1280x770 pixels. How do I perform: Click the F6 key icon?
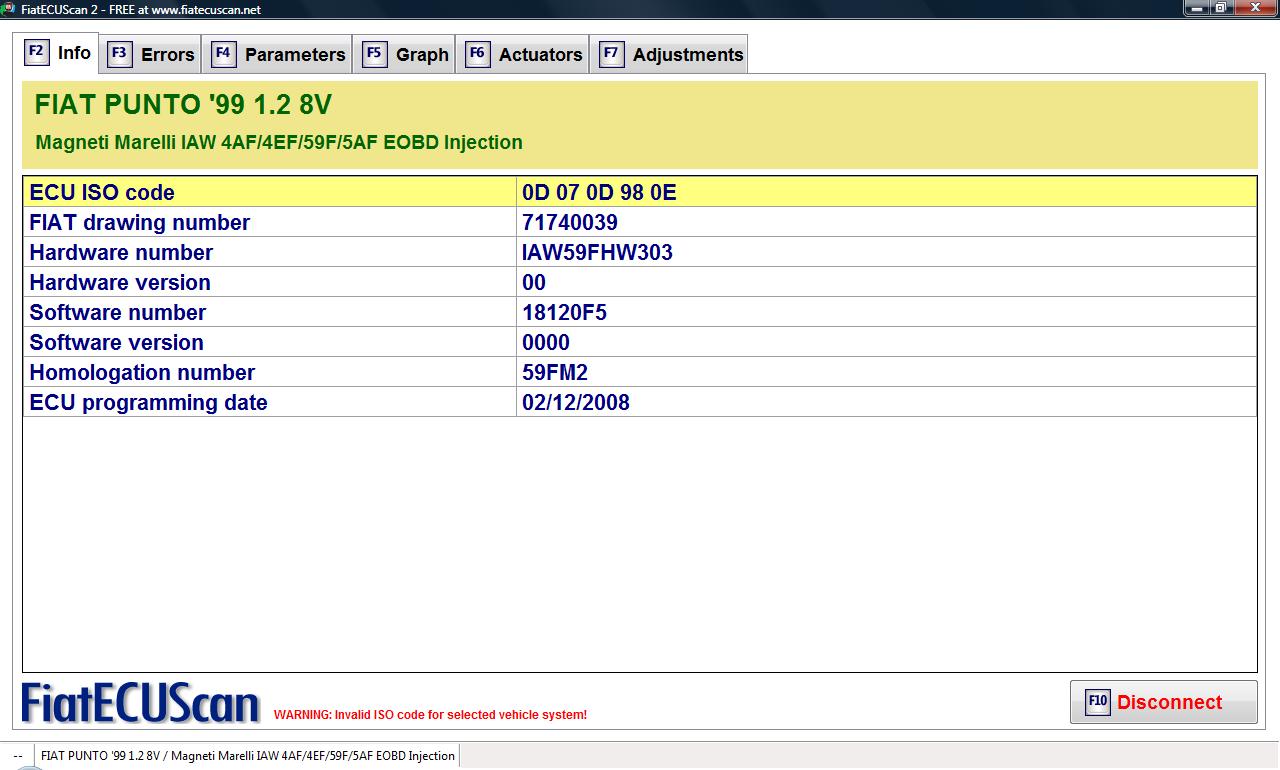477,53
